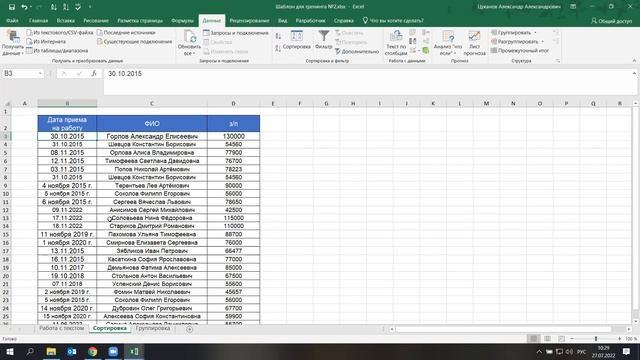
Task: Switch to Формулы tab
Action: 182,20
